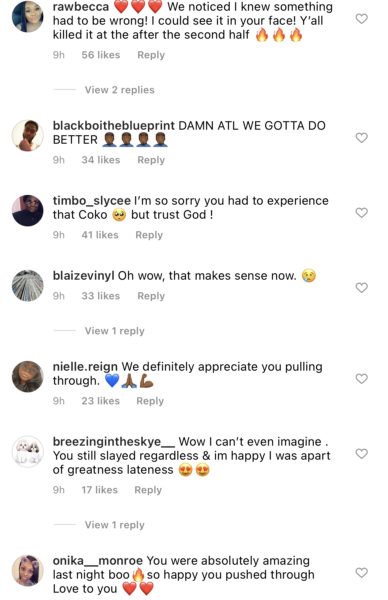Like onika__monroe's comment heart icon
Screen dimensions: 388x600
click(x=362, y=572)
